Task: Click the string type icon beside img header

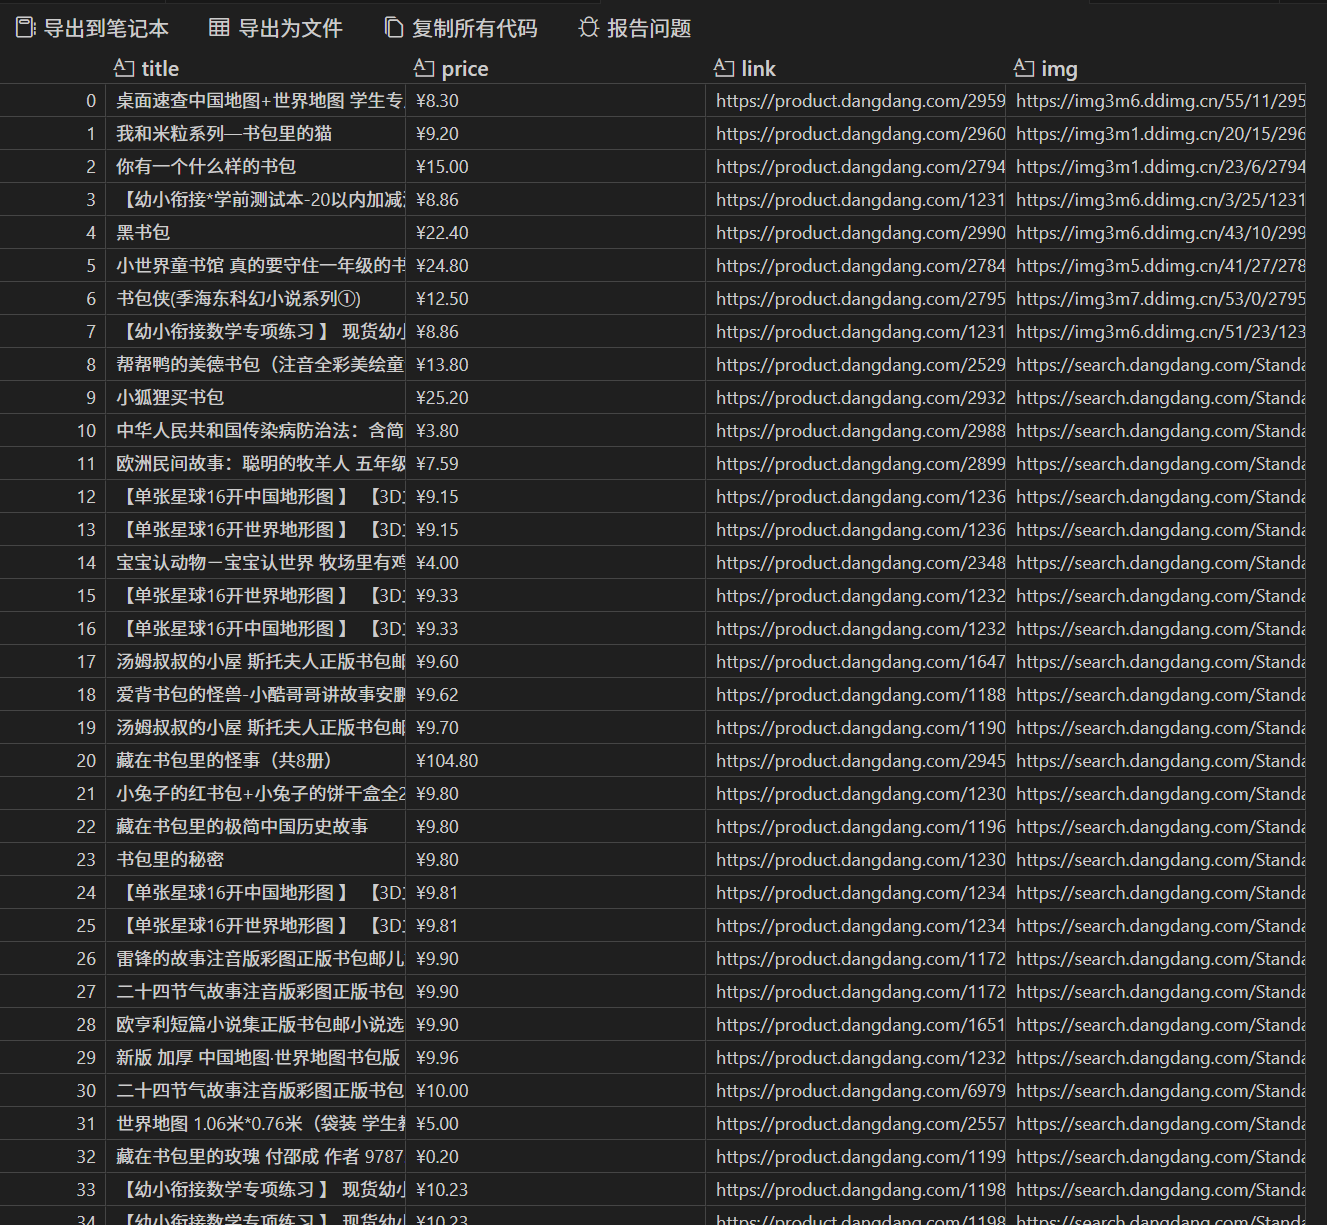Action: click(x=1024, y=68)
